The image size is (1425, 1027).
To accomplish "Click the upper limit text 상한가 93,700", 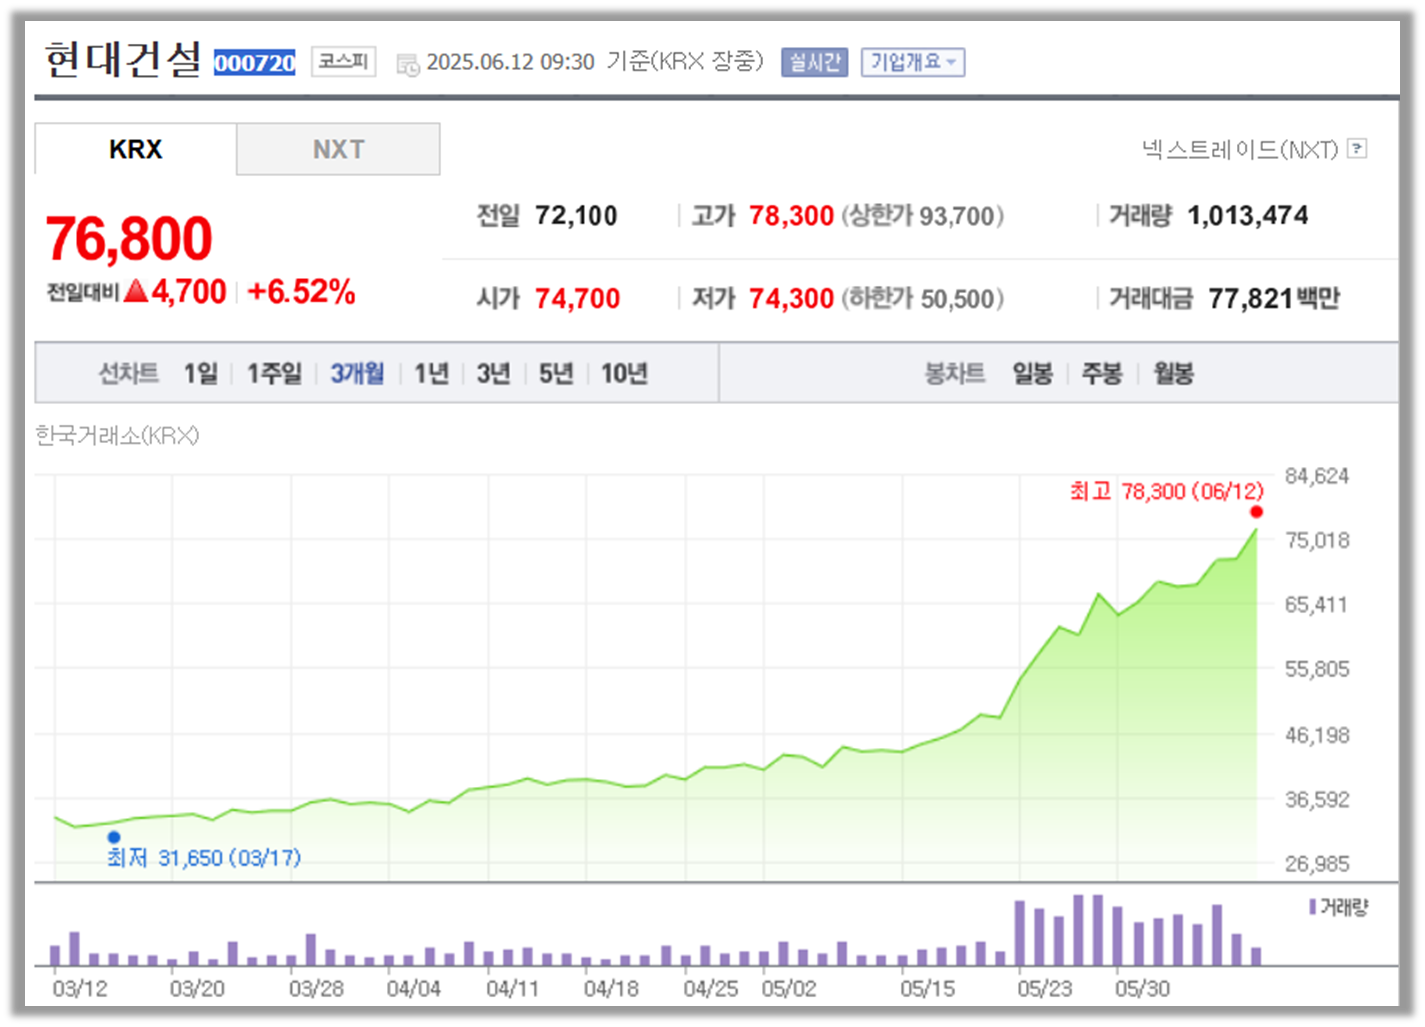I will (922, 215).
